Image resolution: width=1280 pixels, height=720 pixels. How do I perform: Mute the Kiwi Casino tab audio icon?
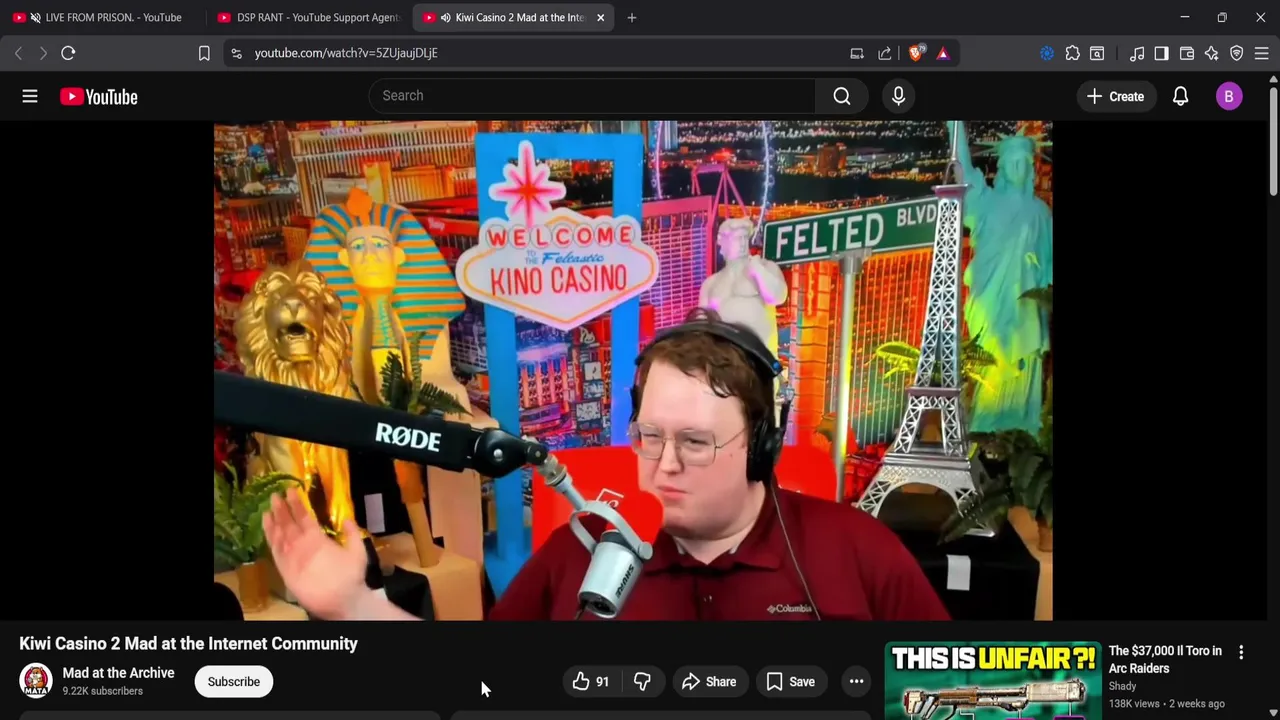pyautogui.click(x=445, y=17)
